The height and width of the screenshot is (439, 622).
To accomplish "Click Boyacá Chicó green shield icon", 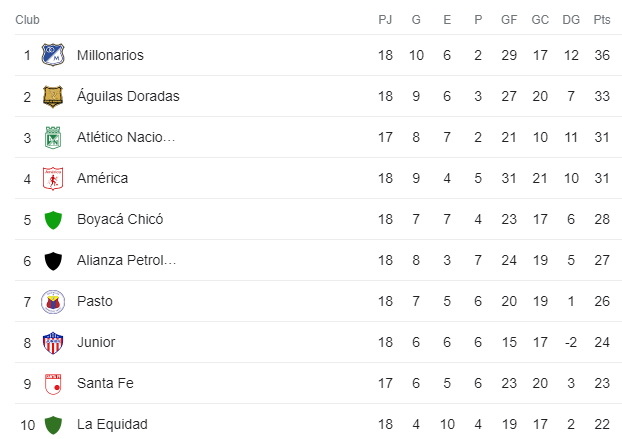I will pos(53,220).
